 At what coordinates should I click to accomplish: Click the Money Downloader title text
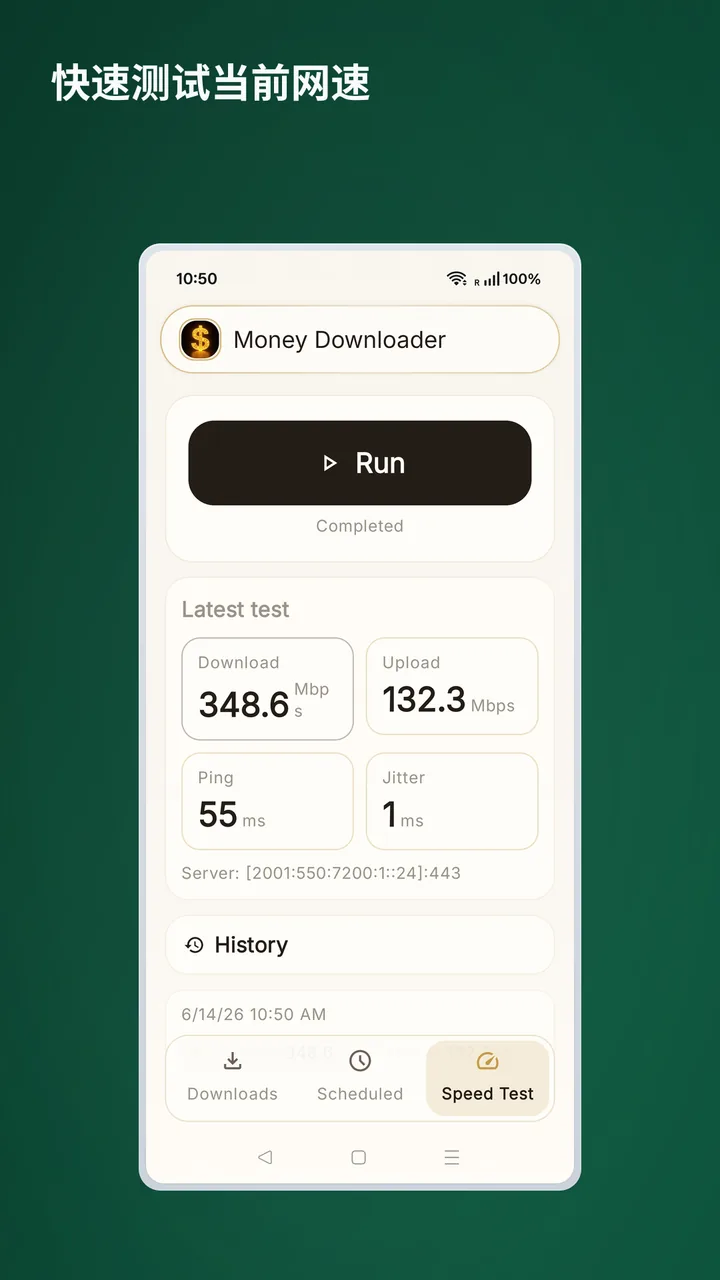(x=340, y=340)
